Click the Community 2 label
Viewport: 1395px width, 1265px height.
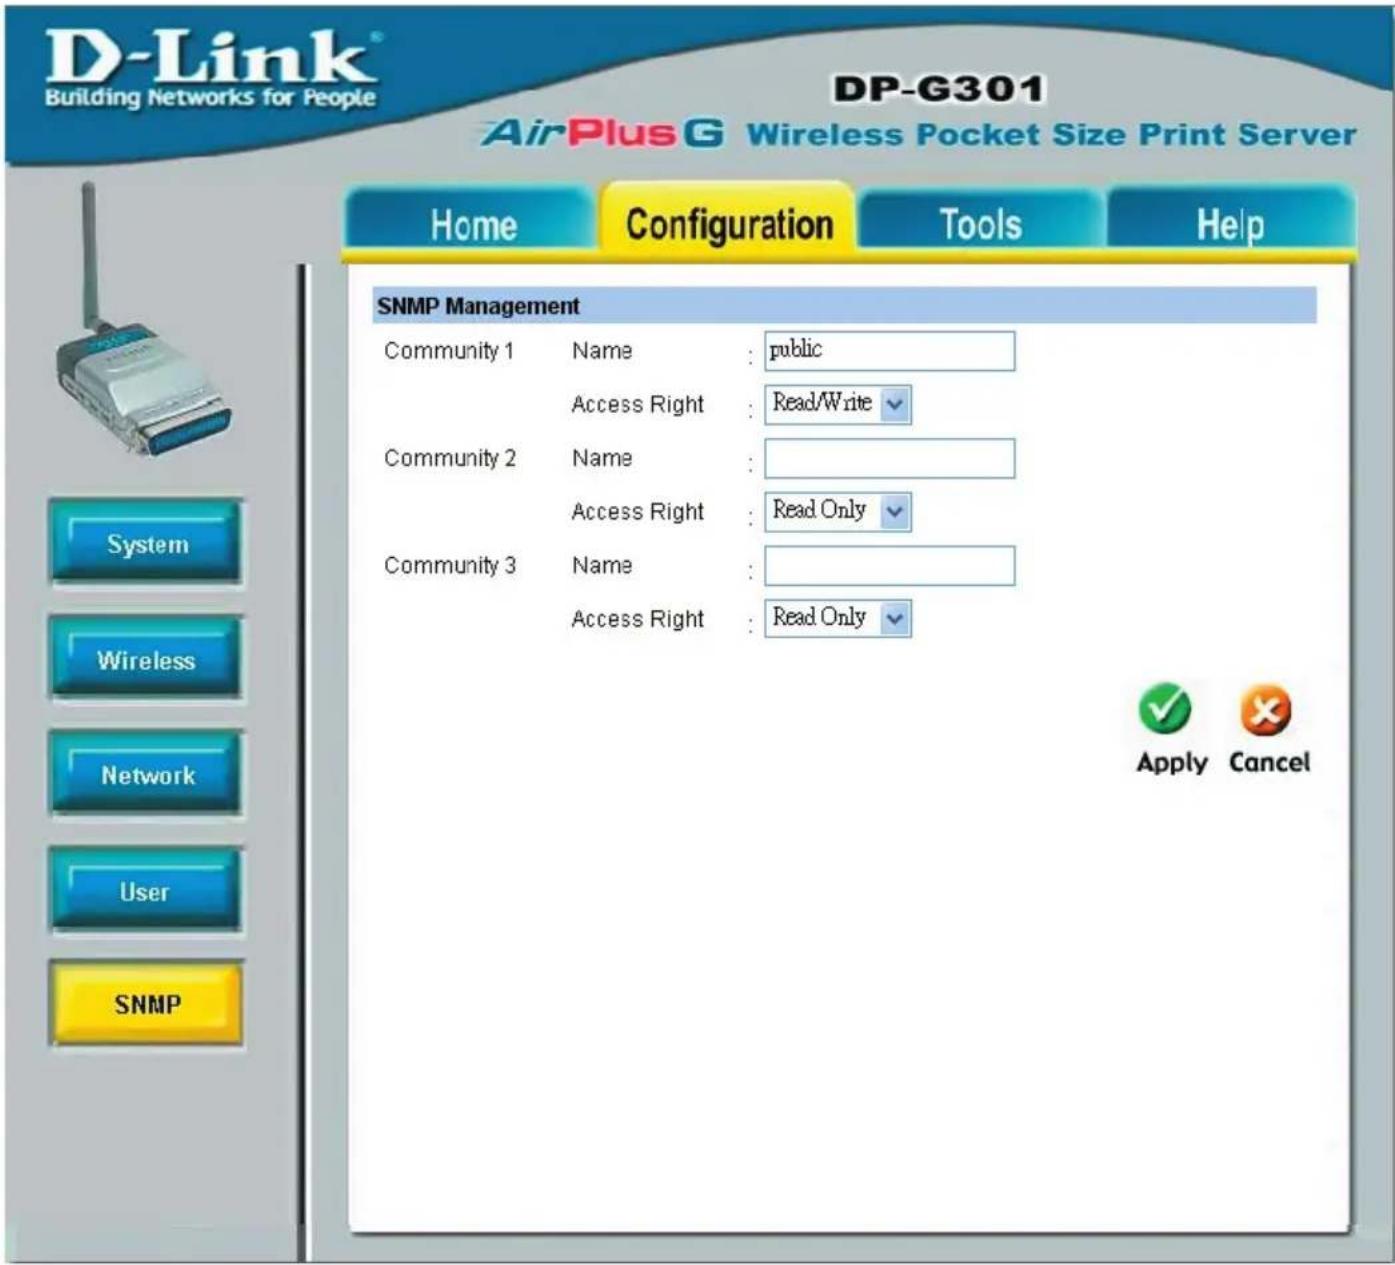pyautogui.click(x=450, y=458)
